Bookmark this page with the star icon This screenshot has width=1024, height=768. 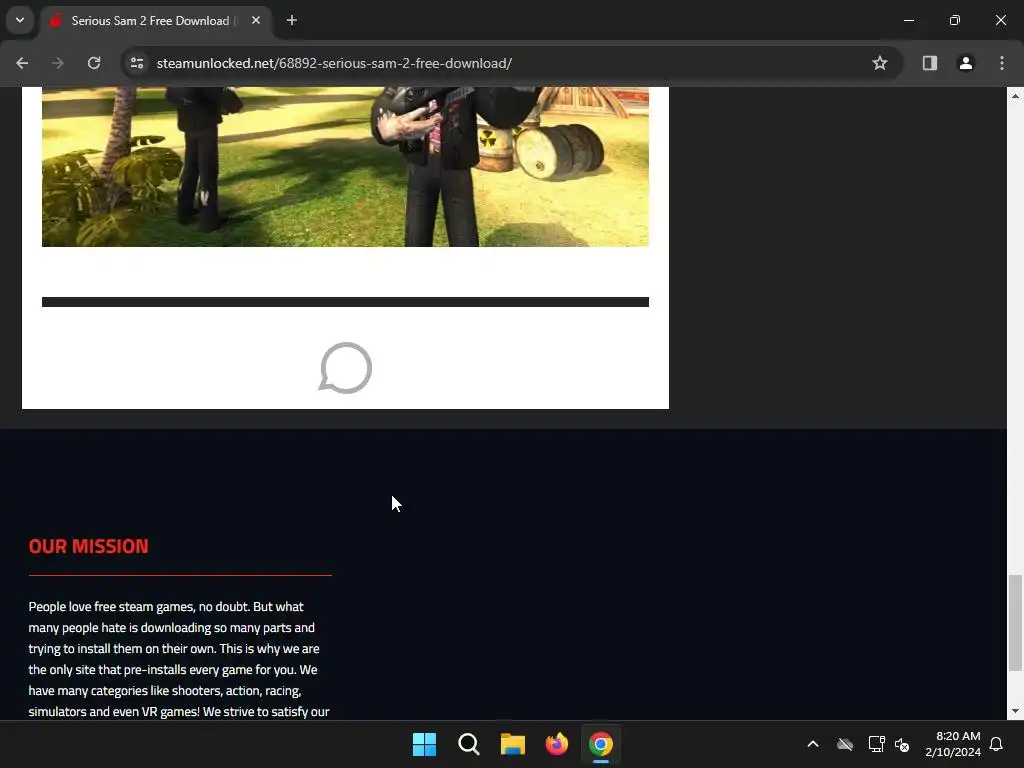pos(880,63)
